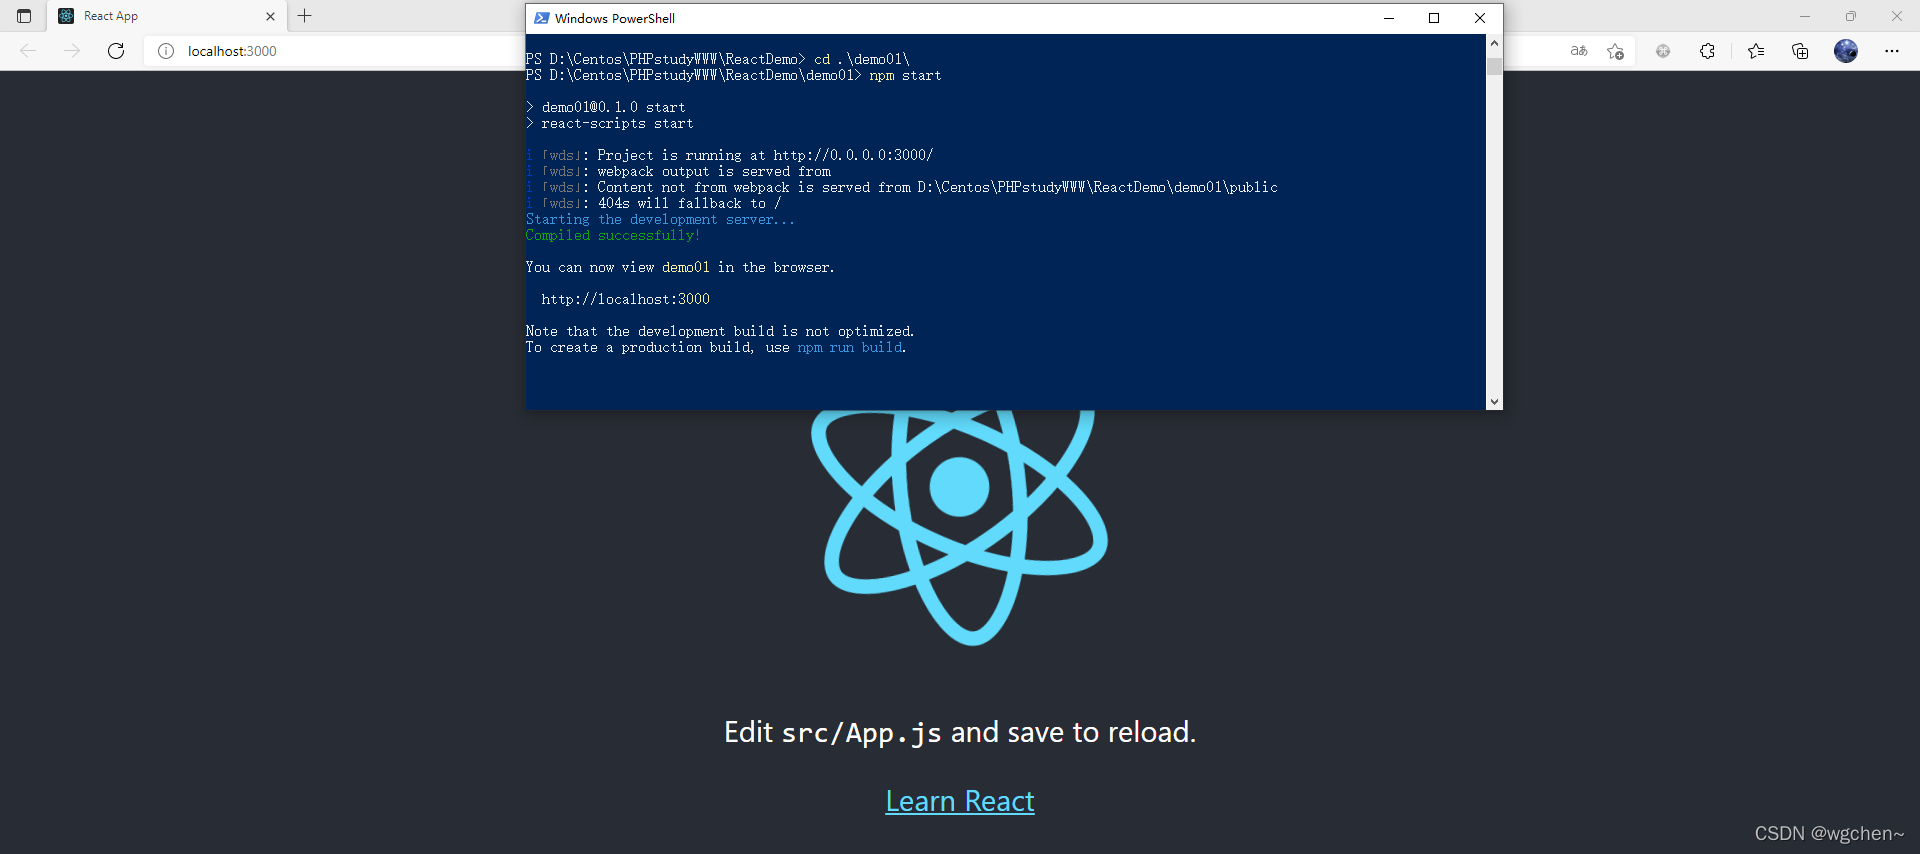Image resolution: width=1920 pixels, height=854 pixels.
Task: Click 'Starting the development server...' line
Action: click(x=660, y=219)
